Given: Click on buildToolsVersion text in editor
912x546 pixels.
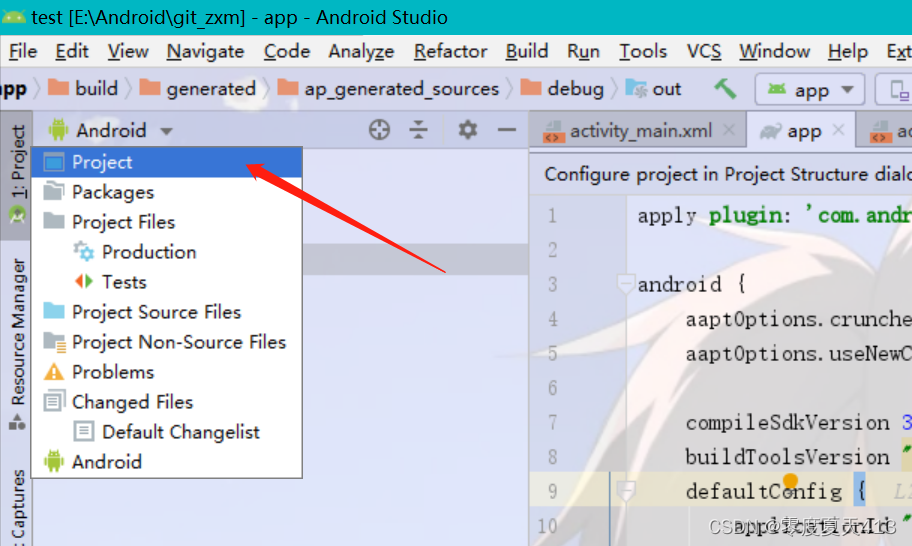Looking at the screenshot, I should 787,457.
